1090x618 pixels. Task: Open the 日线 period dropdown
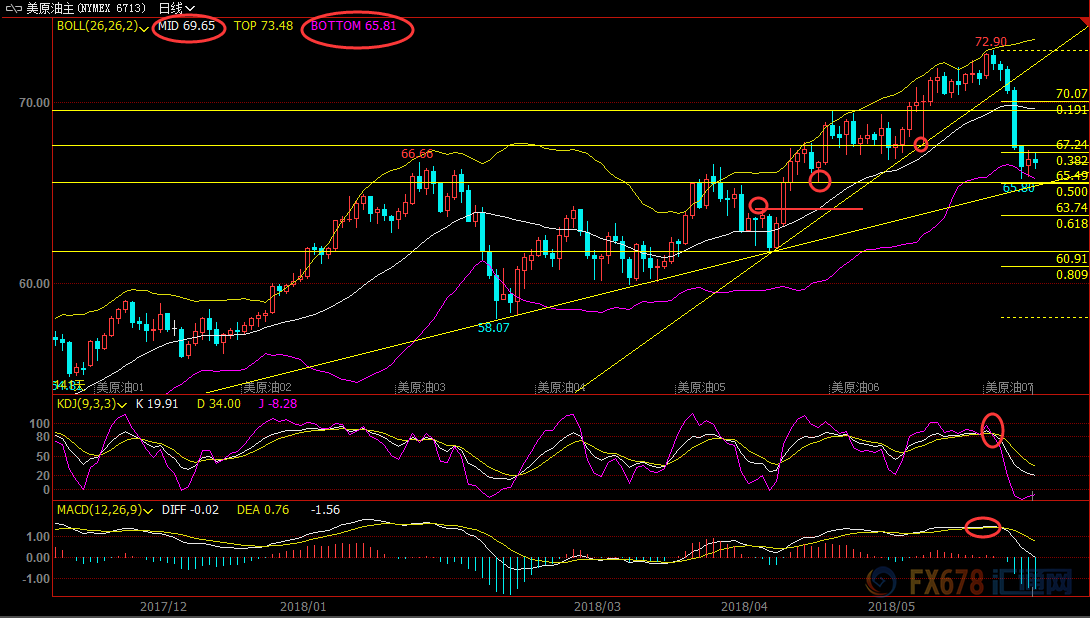pyautogui.click(x=177, y=8)
